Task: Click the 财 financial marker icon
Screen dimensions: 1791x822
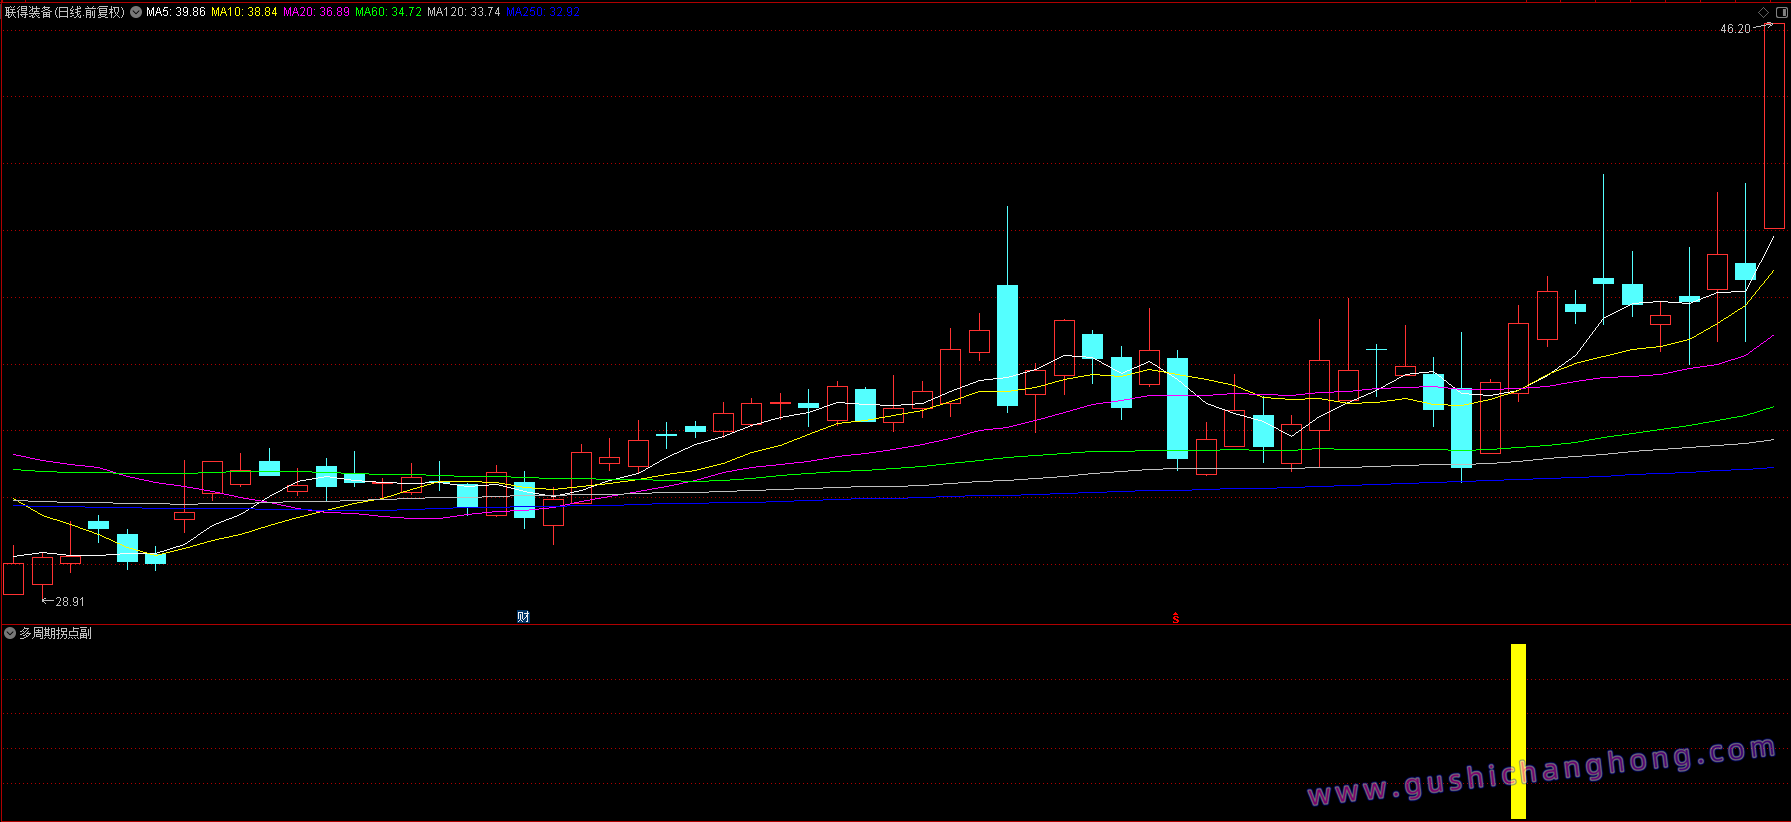Action: click(523, 617)
